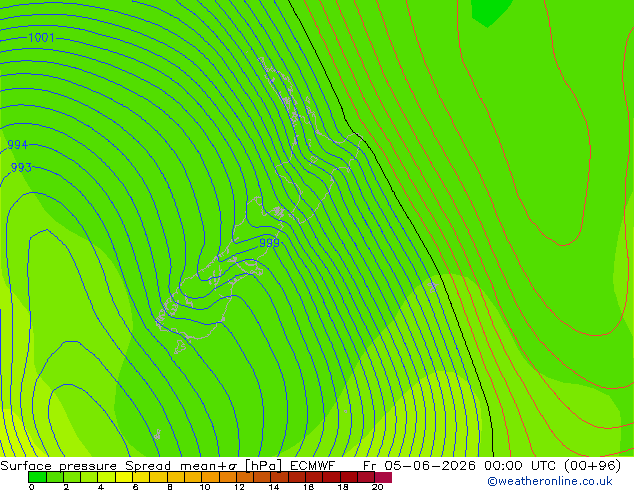
Task: Click the forecast date 05-06-2026
Action: [x=430, y=466]
